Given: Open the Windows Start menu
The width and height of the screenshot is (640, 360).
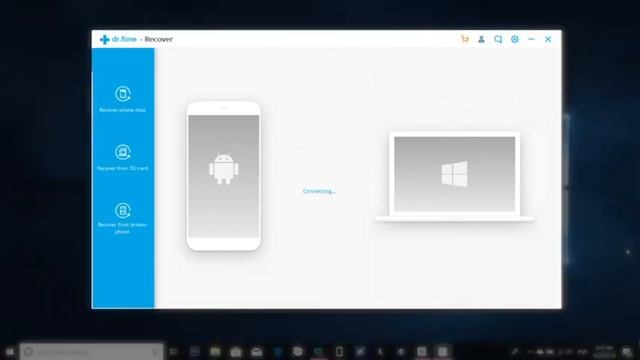Looking at the screenshot, I should point(9,351).
